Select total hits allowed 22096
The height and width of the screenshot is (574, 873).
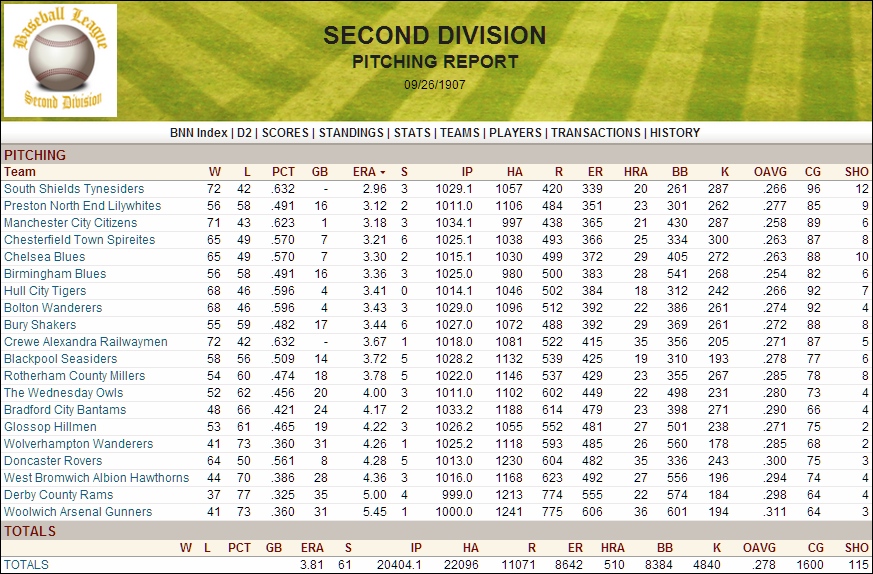(x=461, y=565)
